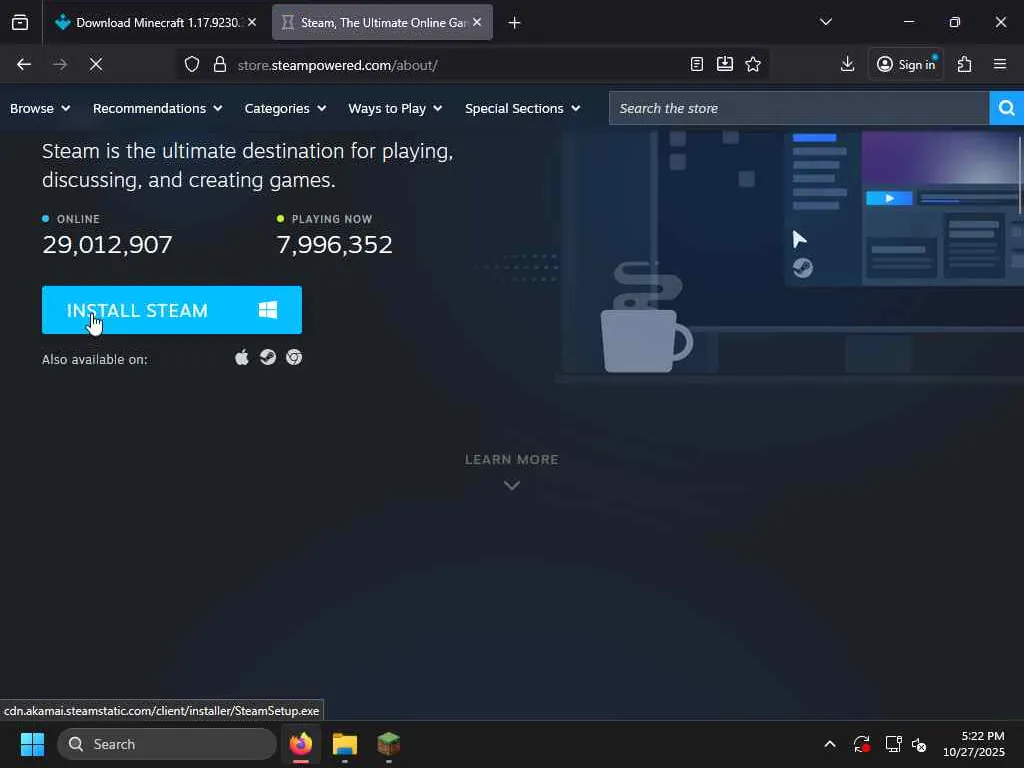Click the LEARN MORE link text

pos(512,460)
